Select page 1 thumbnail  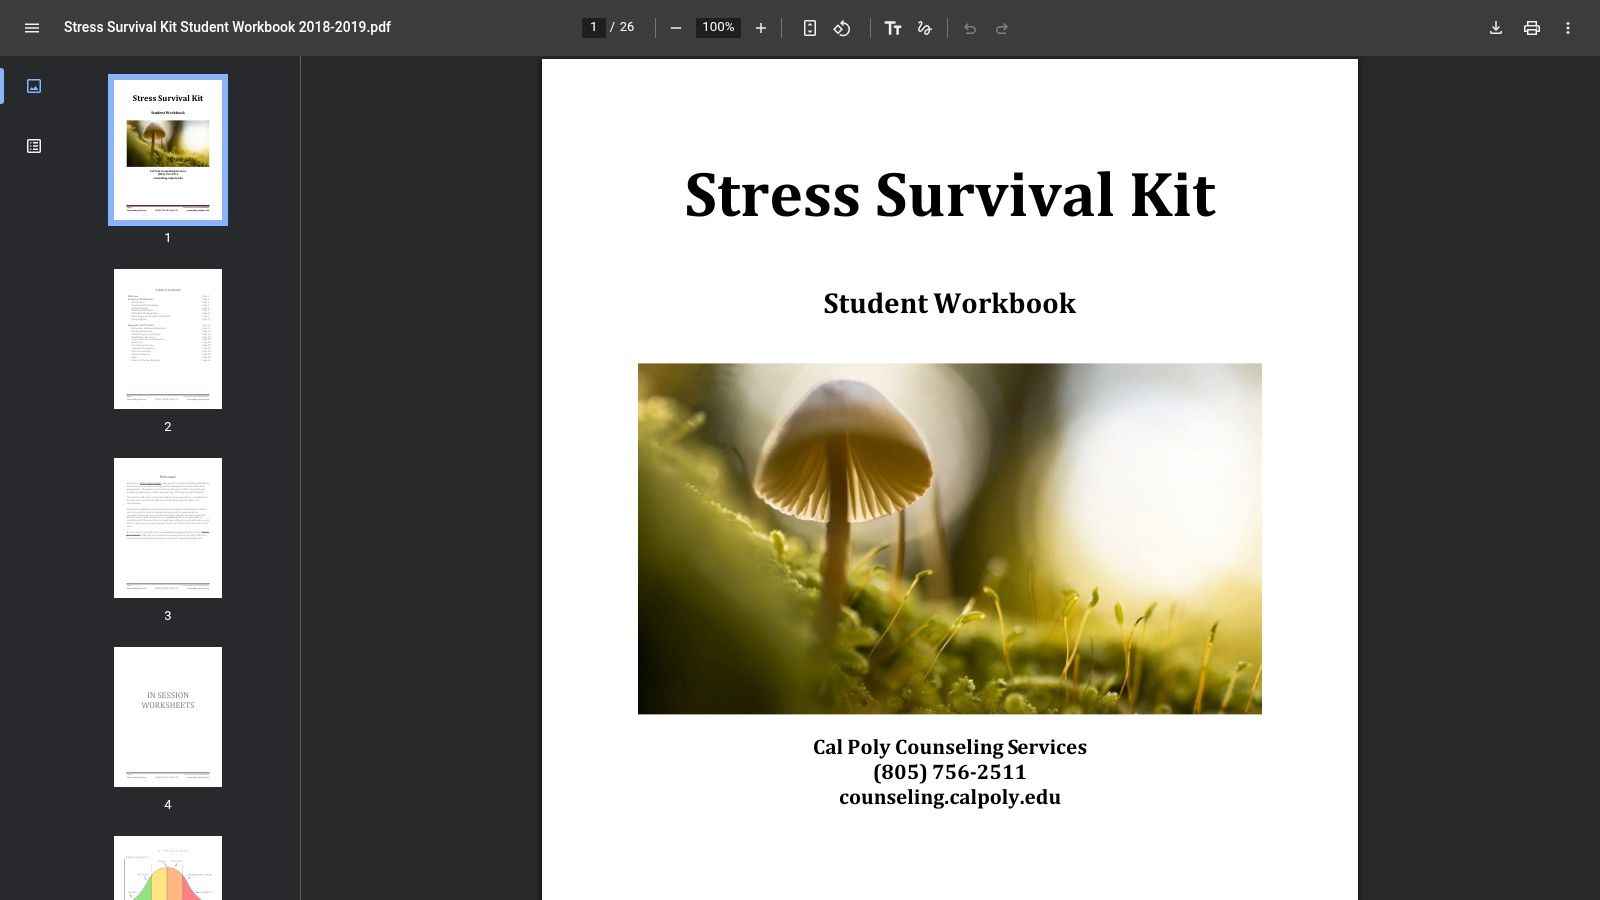point(168,150)
